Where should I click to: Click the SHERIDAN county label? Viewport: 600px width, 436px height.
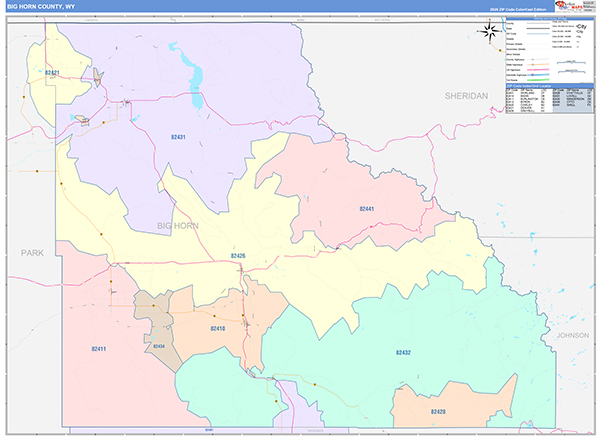(x=466, y=96)
